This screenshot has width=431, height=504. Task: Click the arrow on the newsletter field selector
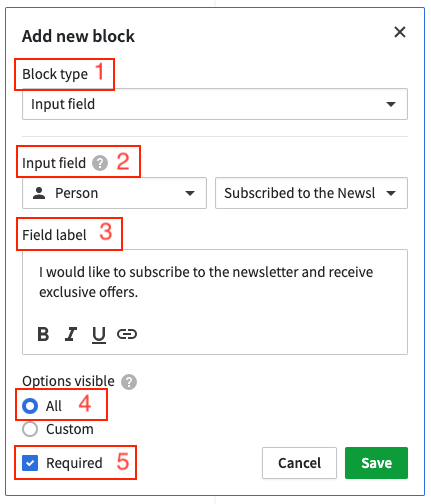pos(391,193)
